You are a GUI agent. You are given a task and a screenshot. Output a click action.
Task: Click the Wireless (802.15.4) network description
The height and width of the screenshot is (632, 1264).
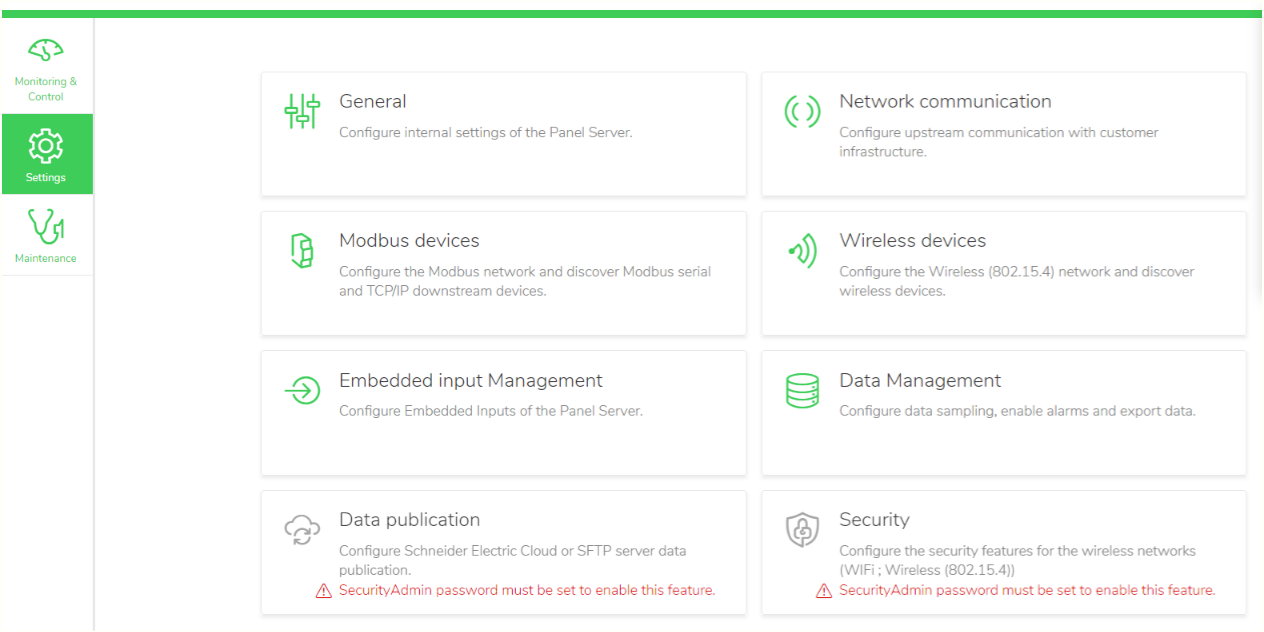[x=1017, y=281]
